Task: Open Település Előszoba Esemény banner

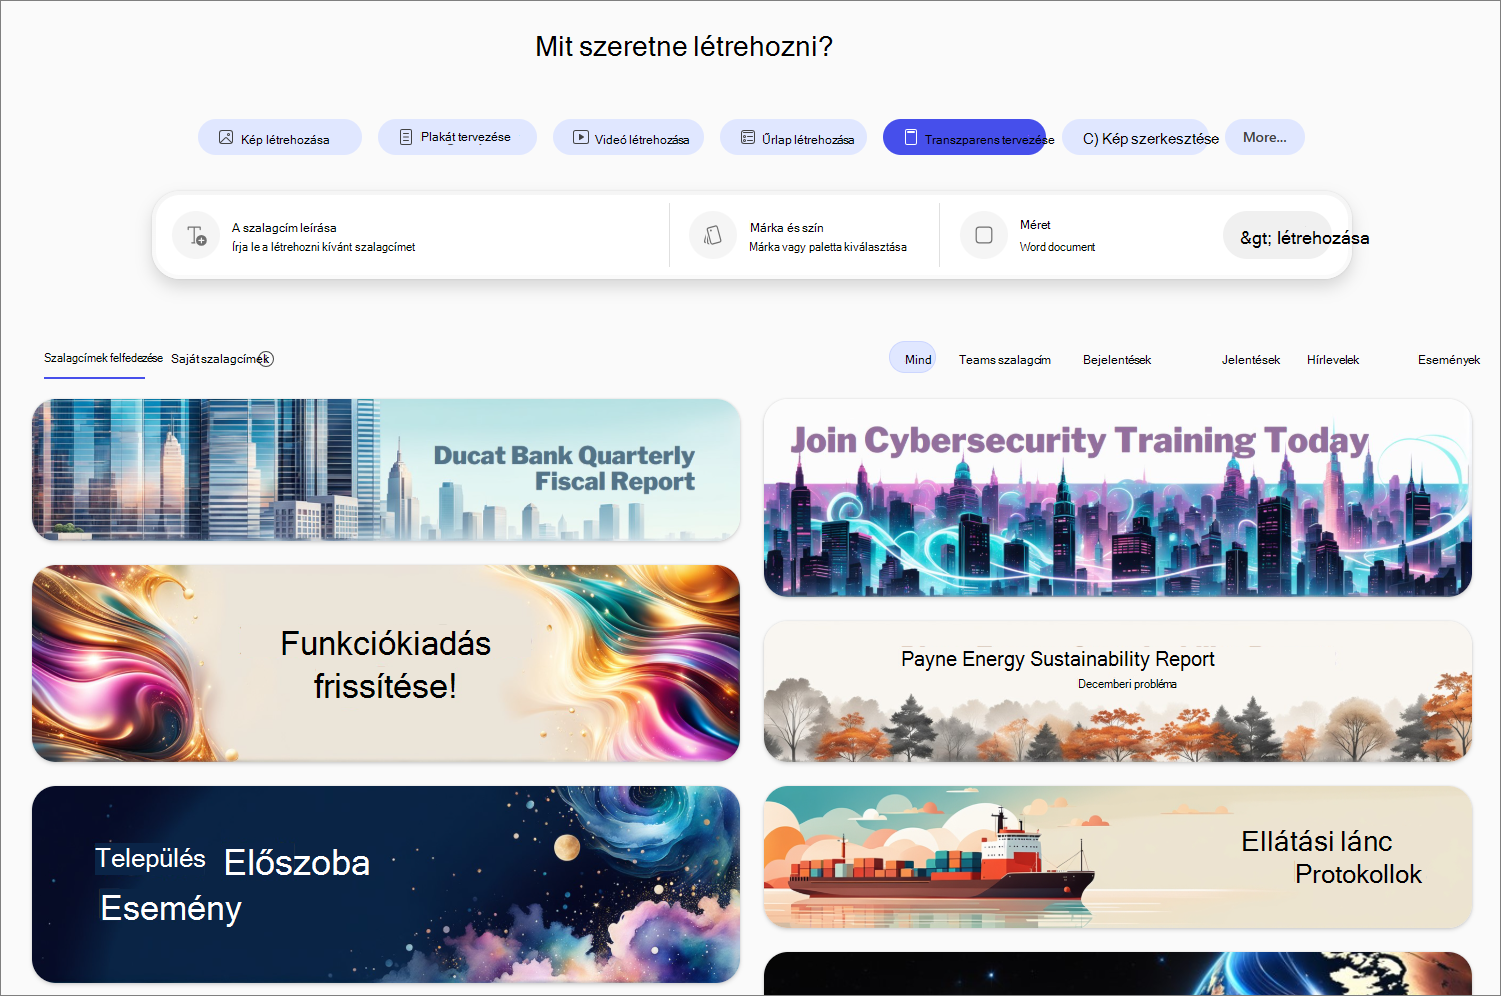Action: (x=386, y=884)
